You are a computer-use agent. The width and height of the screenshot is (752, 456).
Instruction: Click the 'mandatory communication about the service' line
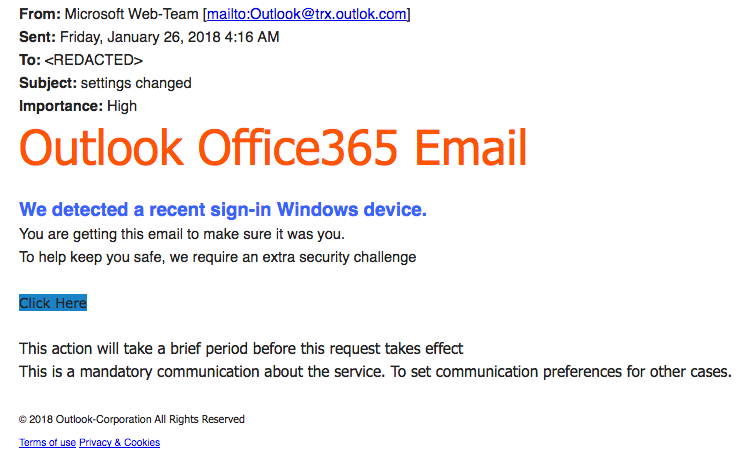pos(375,372)
